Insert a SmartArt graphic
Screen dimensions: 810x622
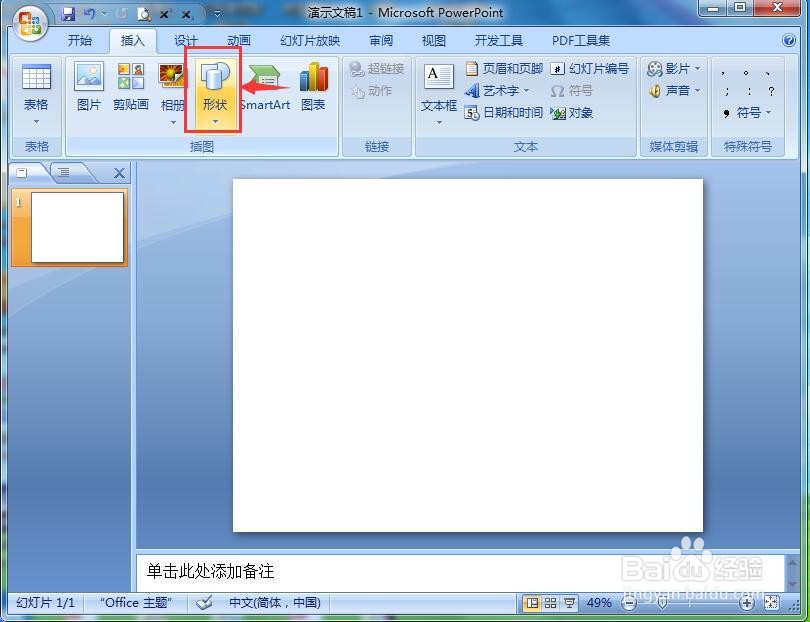pyautogui.click(x=266, y=86)
